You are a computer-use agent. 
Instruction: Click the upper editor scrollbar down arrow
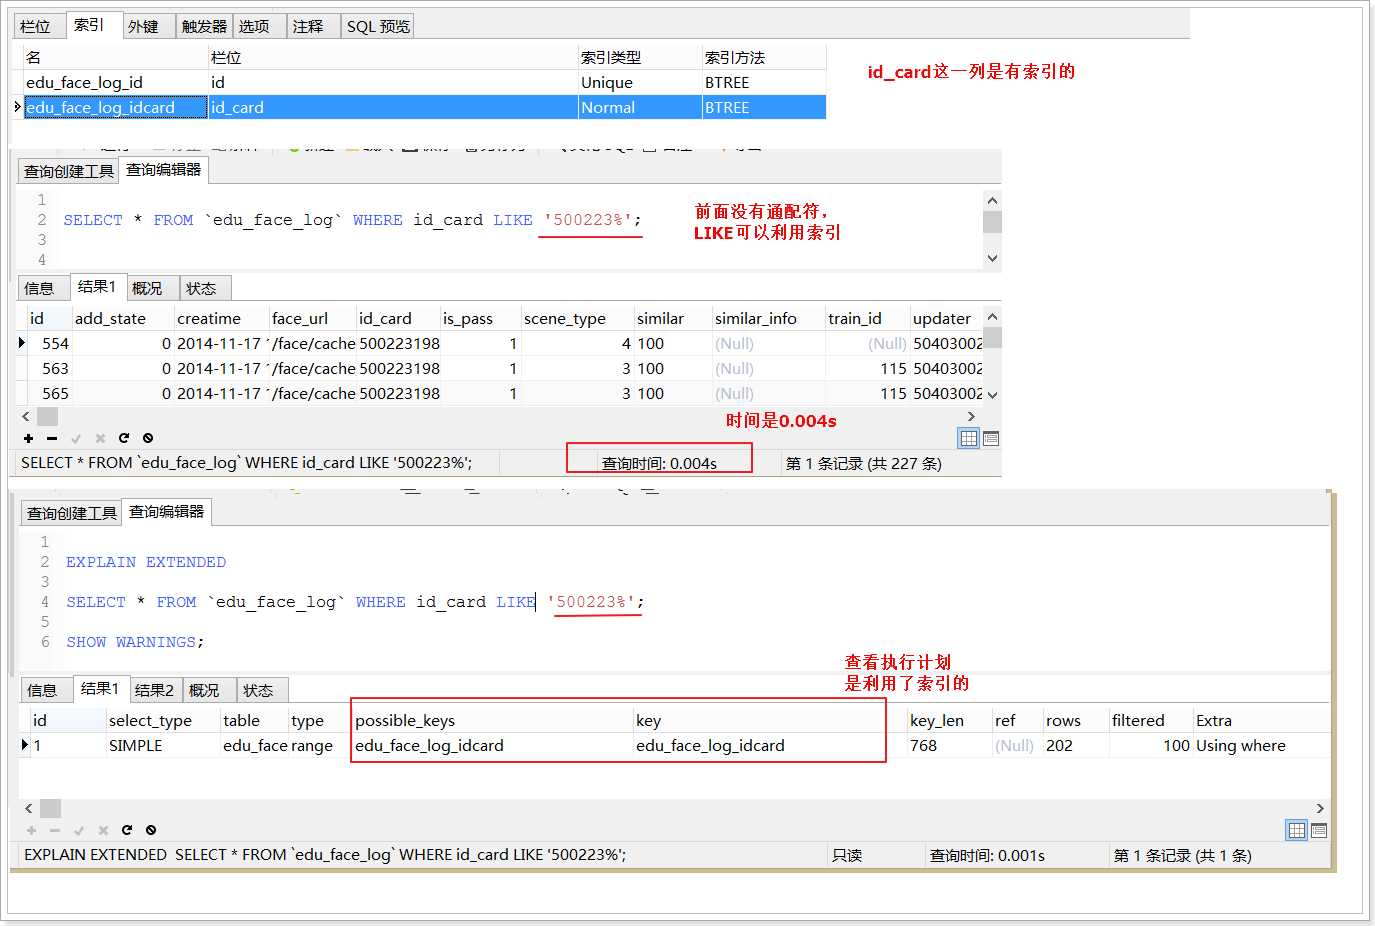(992, 258)
